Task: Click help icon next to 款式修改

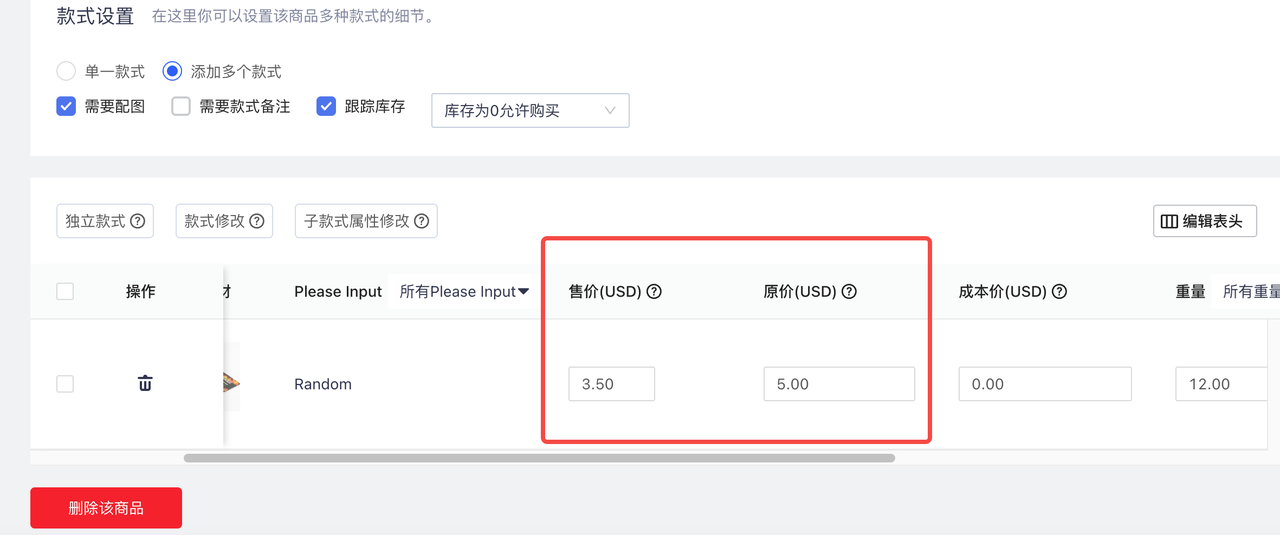Action: 257,221
